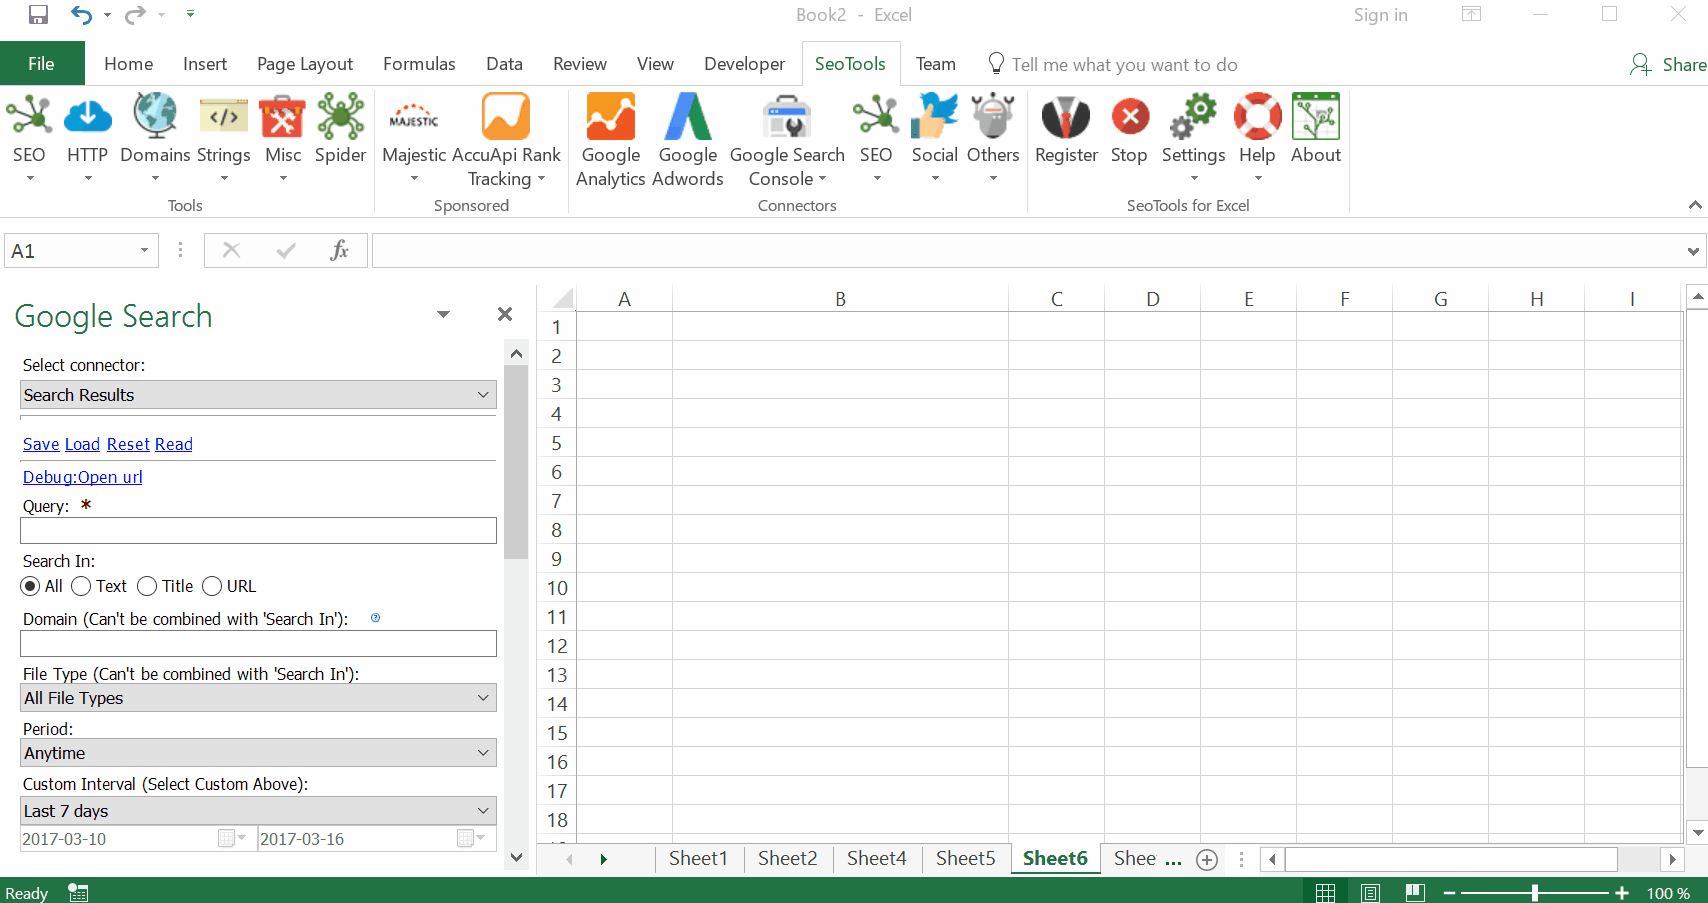
Task: Switch to the Formulas ribbon tab
Action: click(x=419, y=64)
